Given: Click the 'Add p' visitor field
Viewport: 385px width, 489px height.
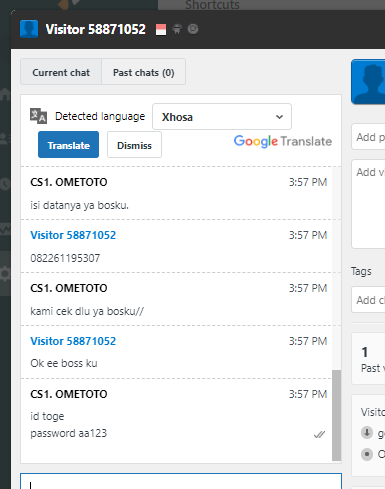Looking at the screenshot, I should click(368, 137).
